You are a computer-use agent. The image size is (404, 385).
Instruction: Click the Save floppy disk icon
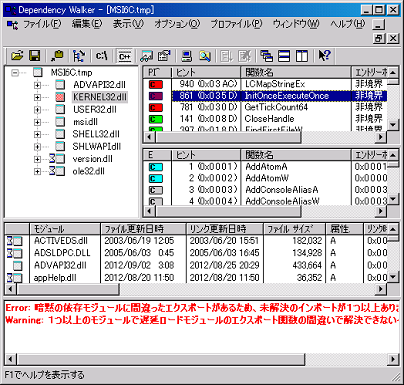34,56
